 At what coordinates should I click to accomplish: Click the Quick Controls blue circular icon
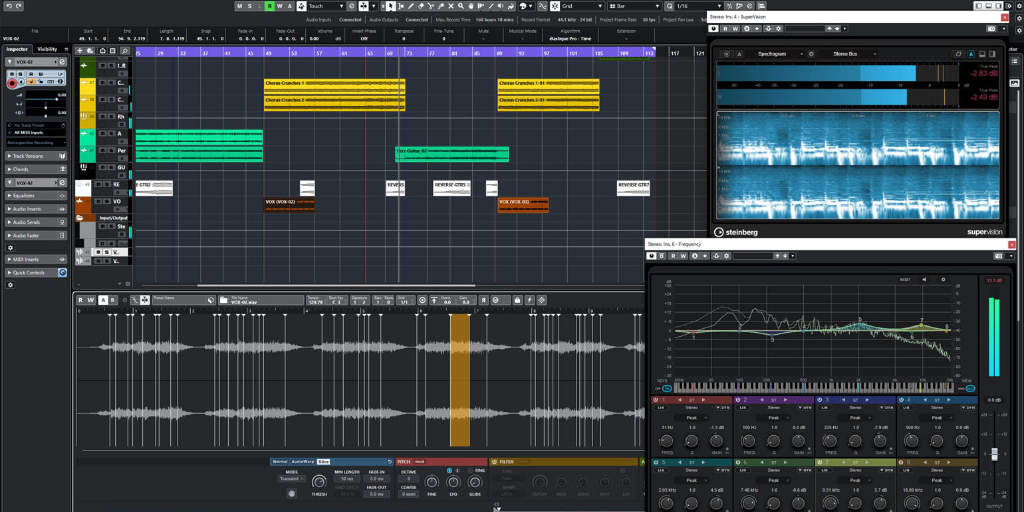pos(62,272)
